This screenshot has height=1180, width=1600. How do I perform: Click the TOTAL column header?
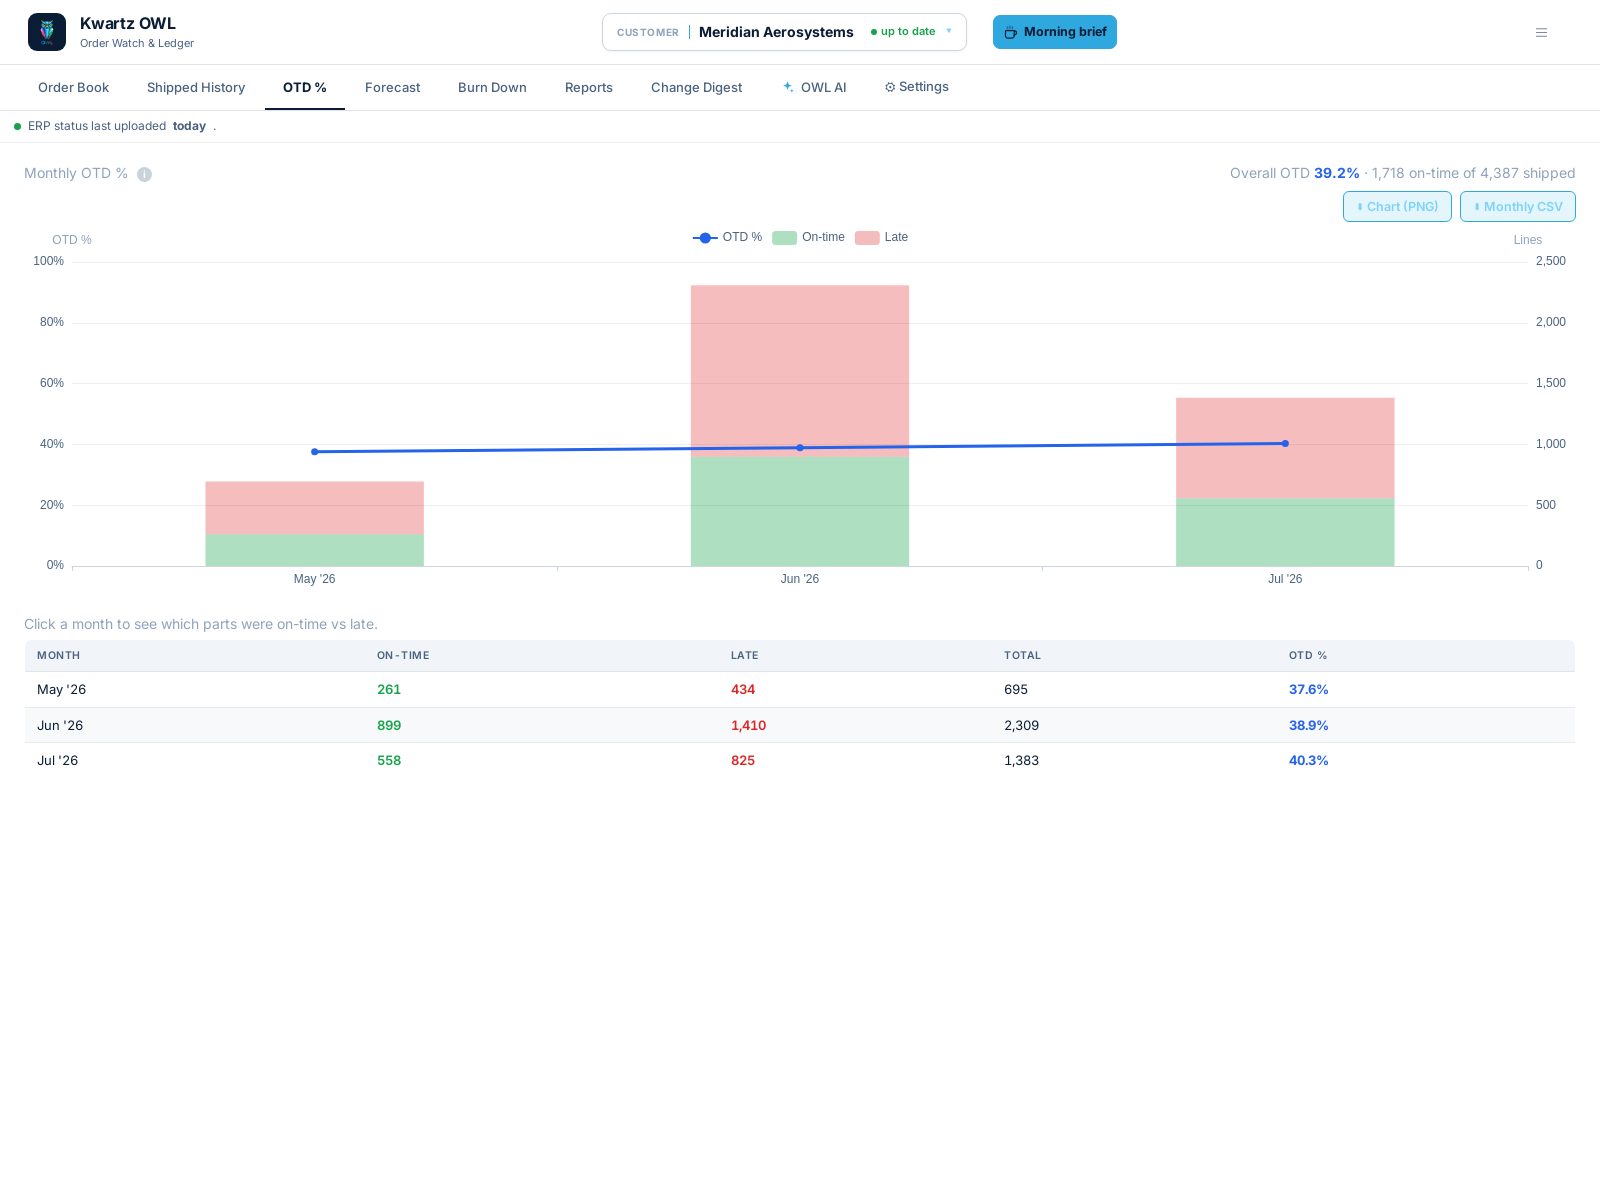1022,656
